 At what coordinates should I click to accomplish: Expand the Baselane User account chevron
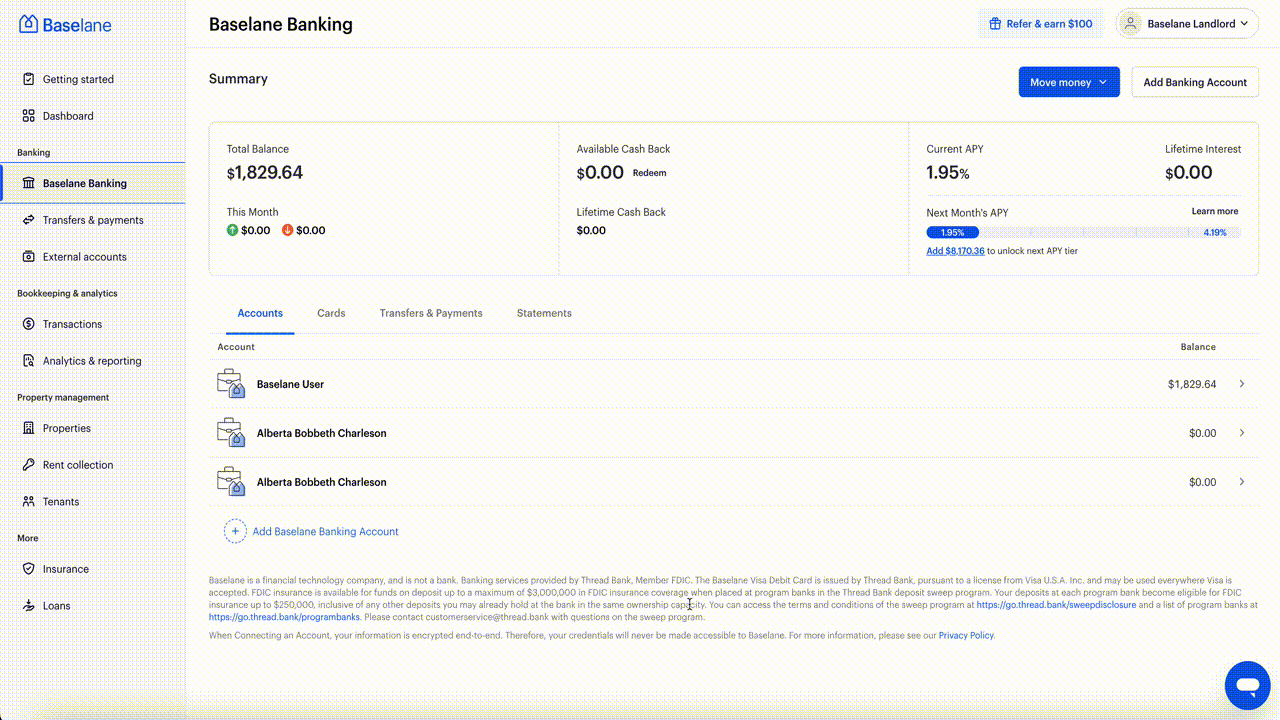tap(1242, 384)
